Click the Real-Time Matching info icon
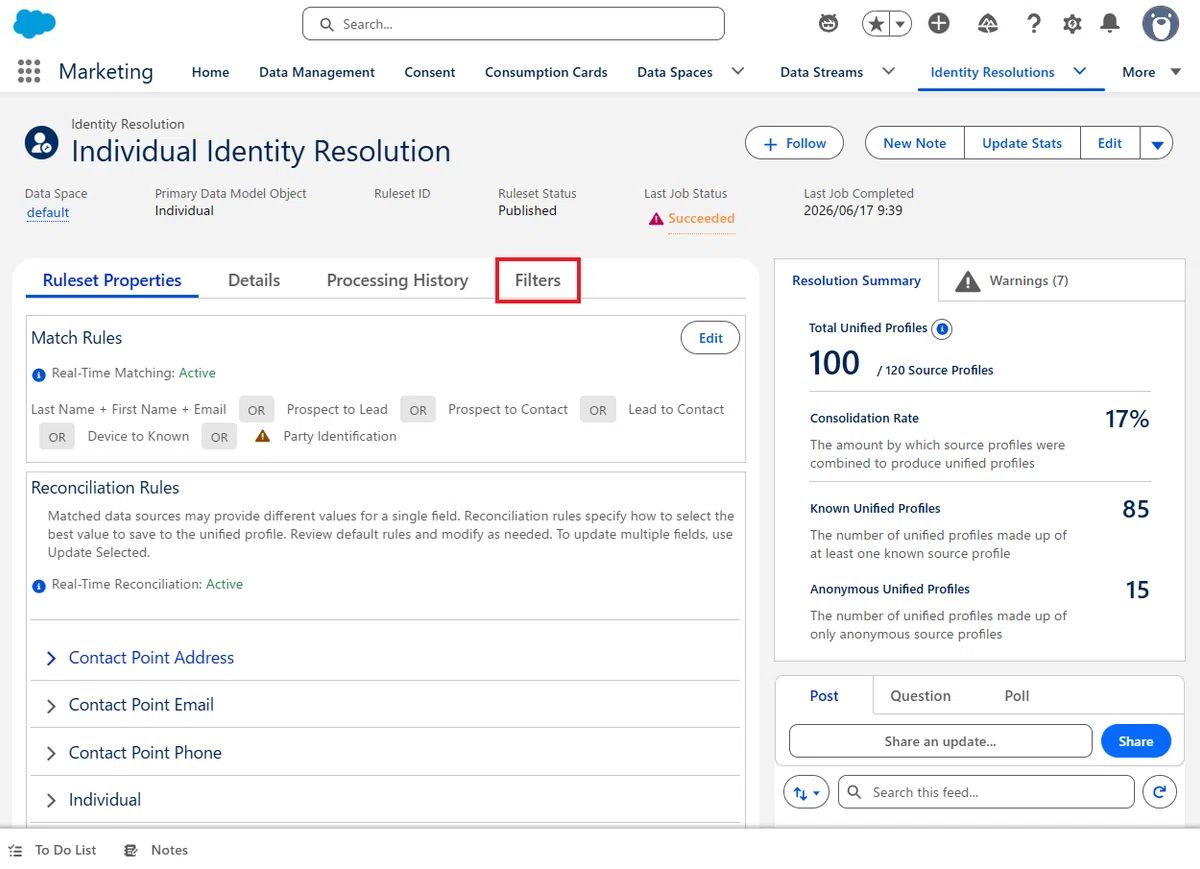The image size is (1200, 869). (x=39, y=374)
